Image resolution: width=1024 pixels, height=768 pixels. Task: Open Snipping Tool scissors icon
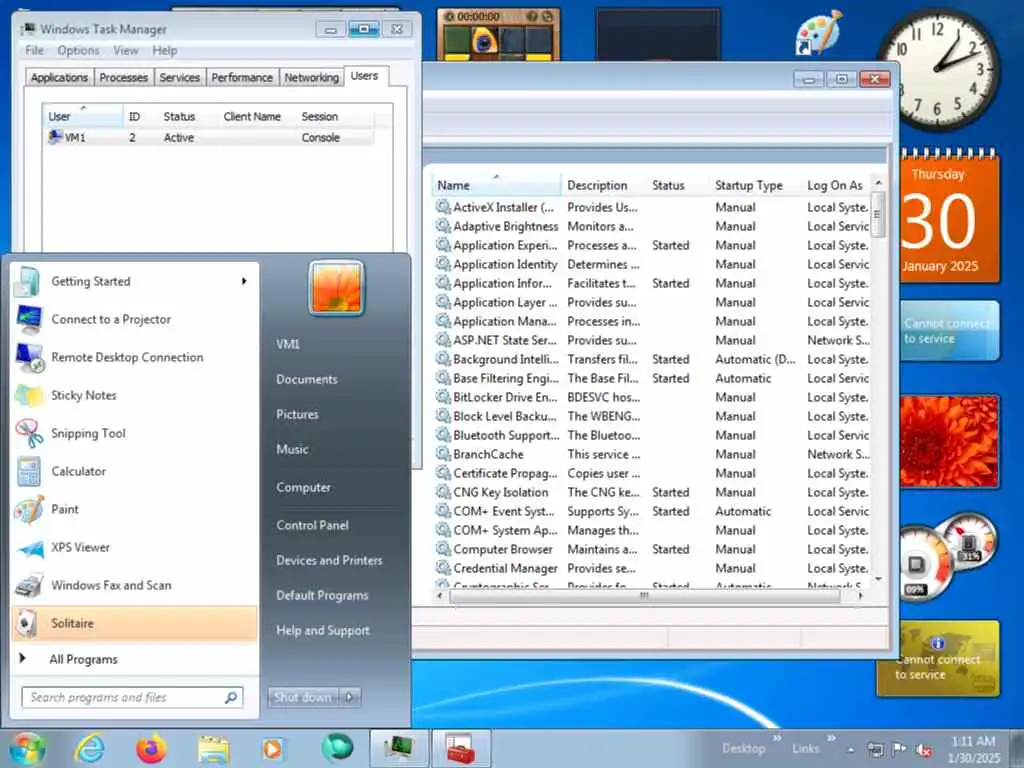pyautogui.click(x=29, y=433)
